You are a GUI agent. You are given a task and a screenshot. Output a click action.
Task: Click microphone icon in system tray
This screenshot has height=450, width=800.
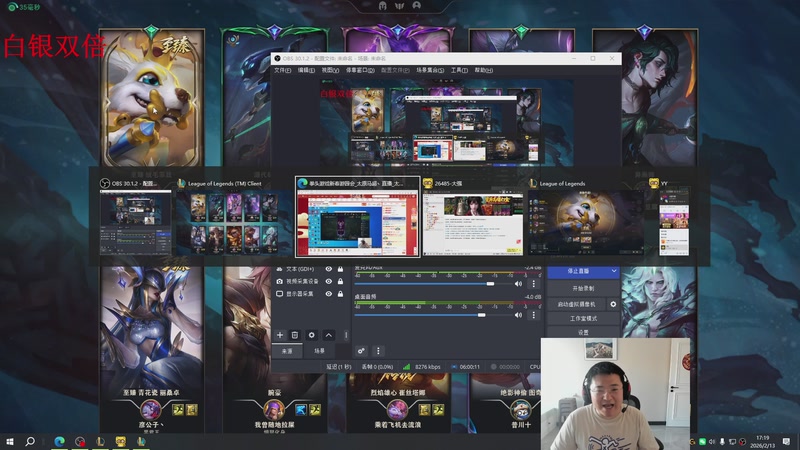(722, 441)
